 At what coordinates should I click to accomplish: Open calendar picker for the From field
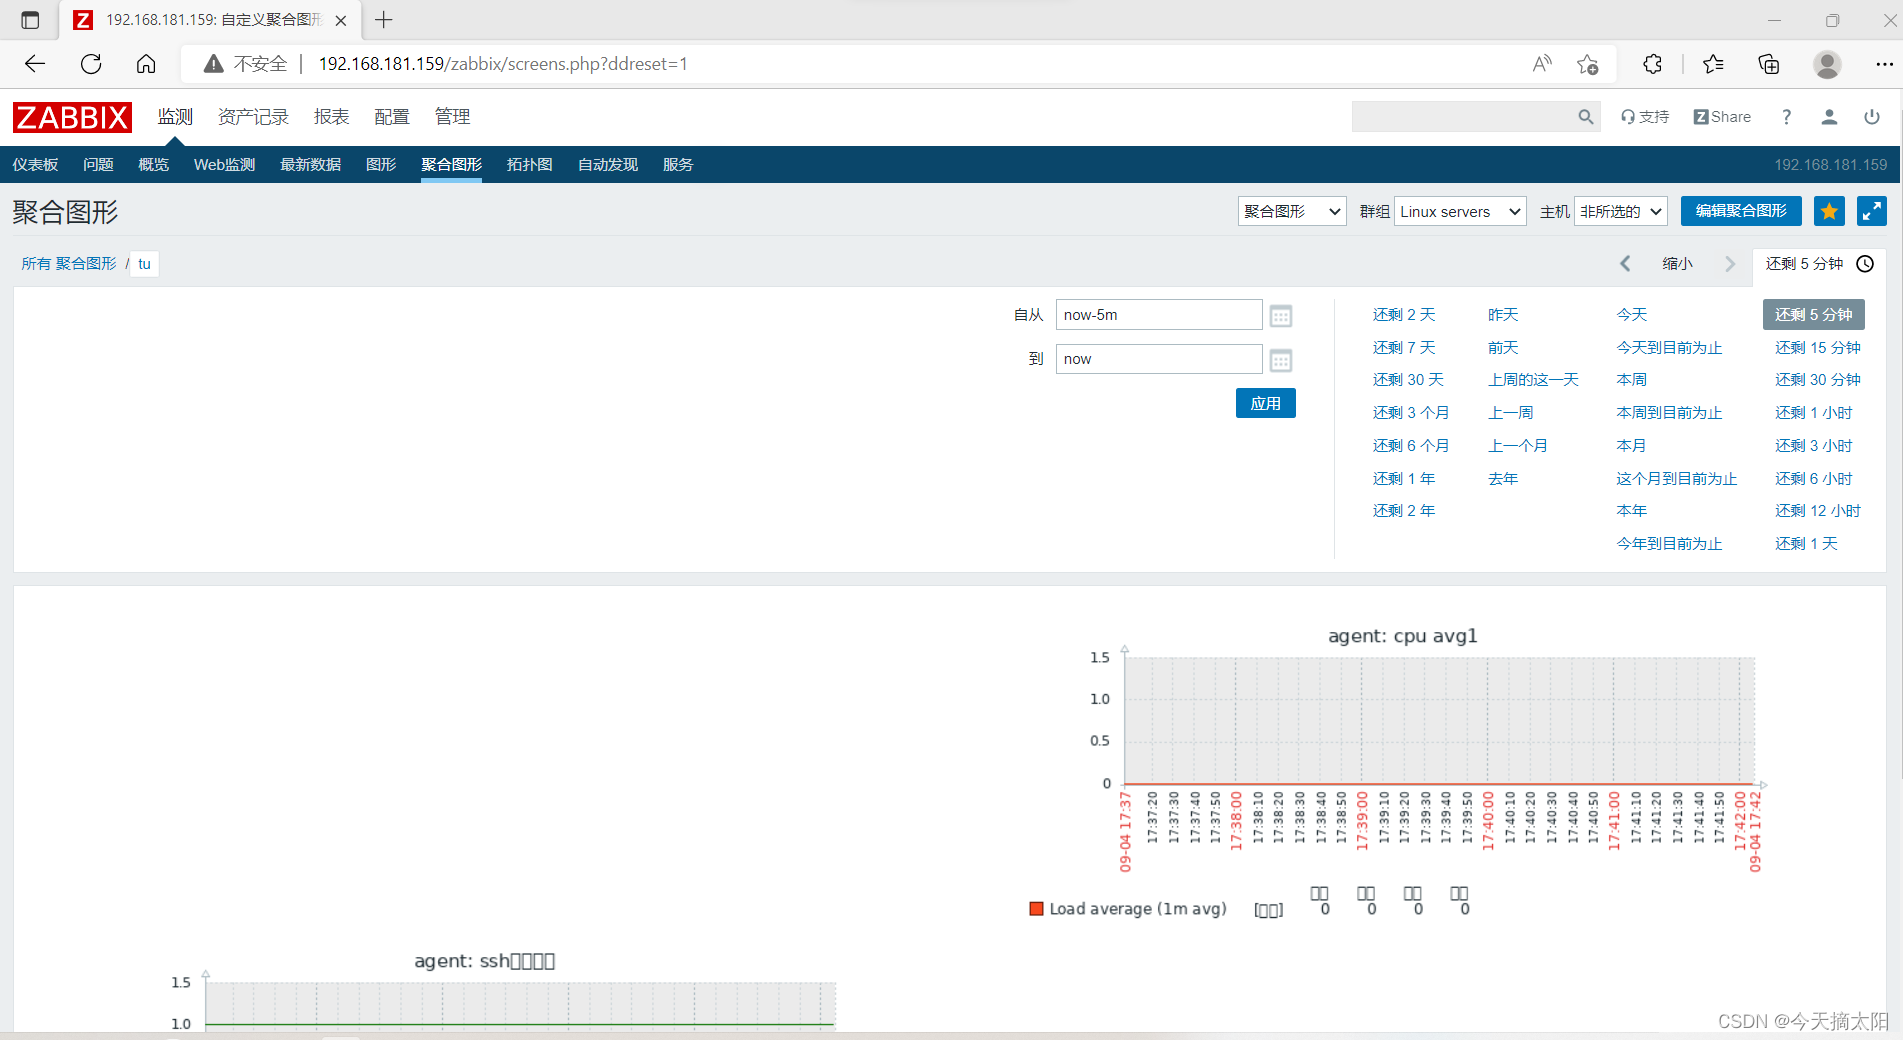[1281, 316]
